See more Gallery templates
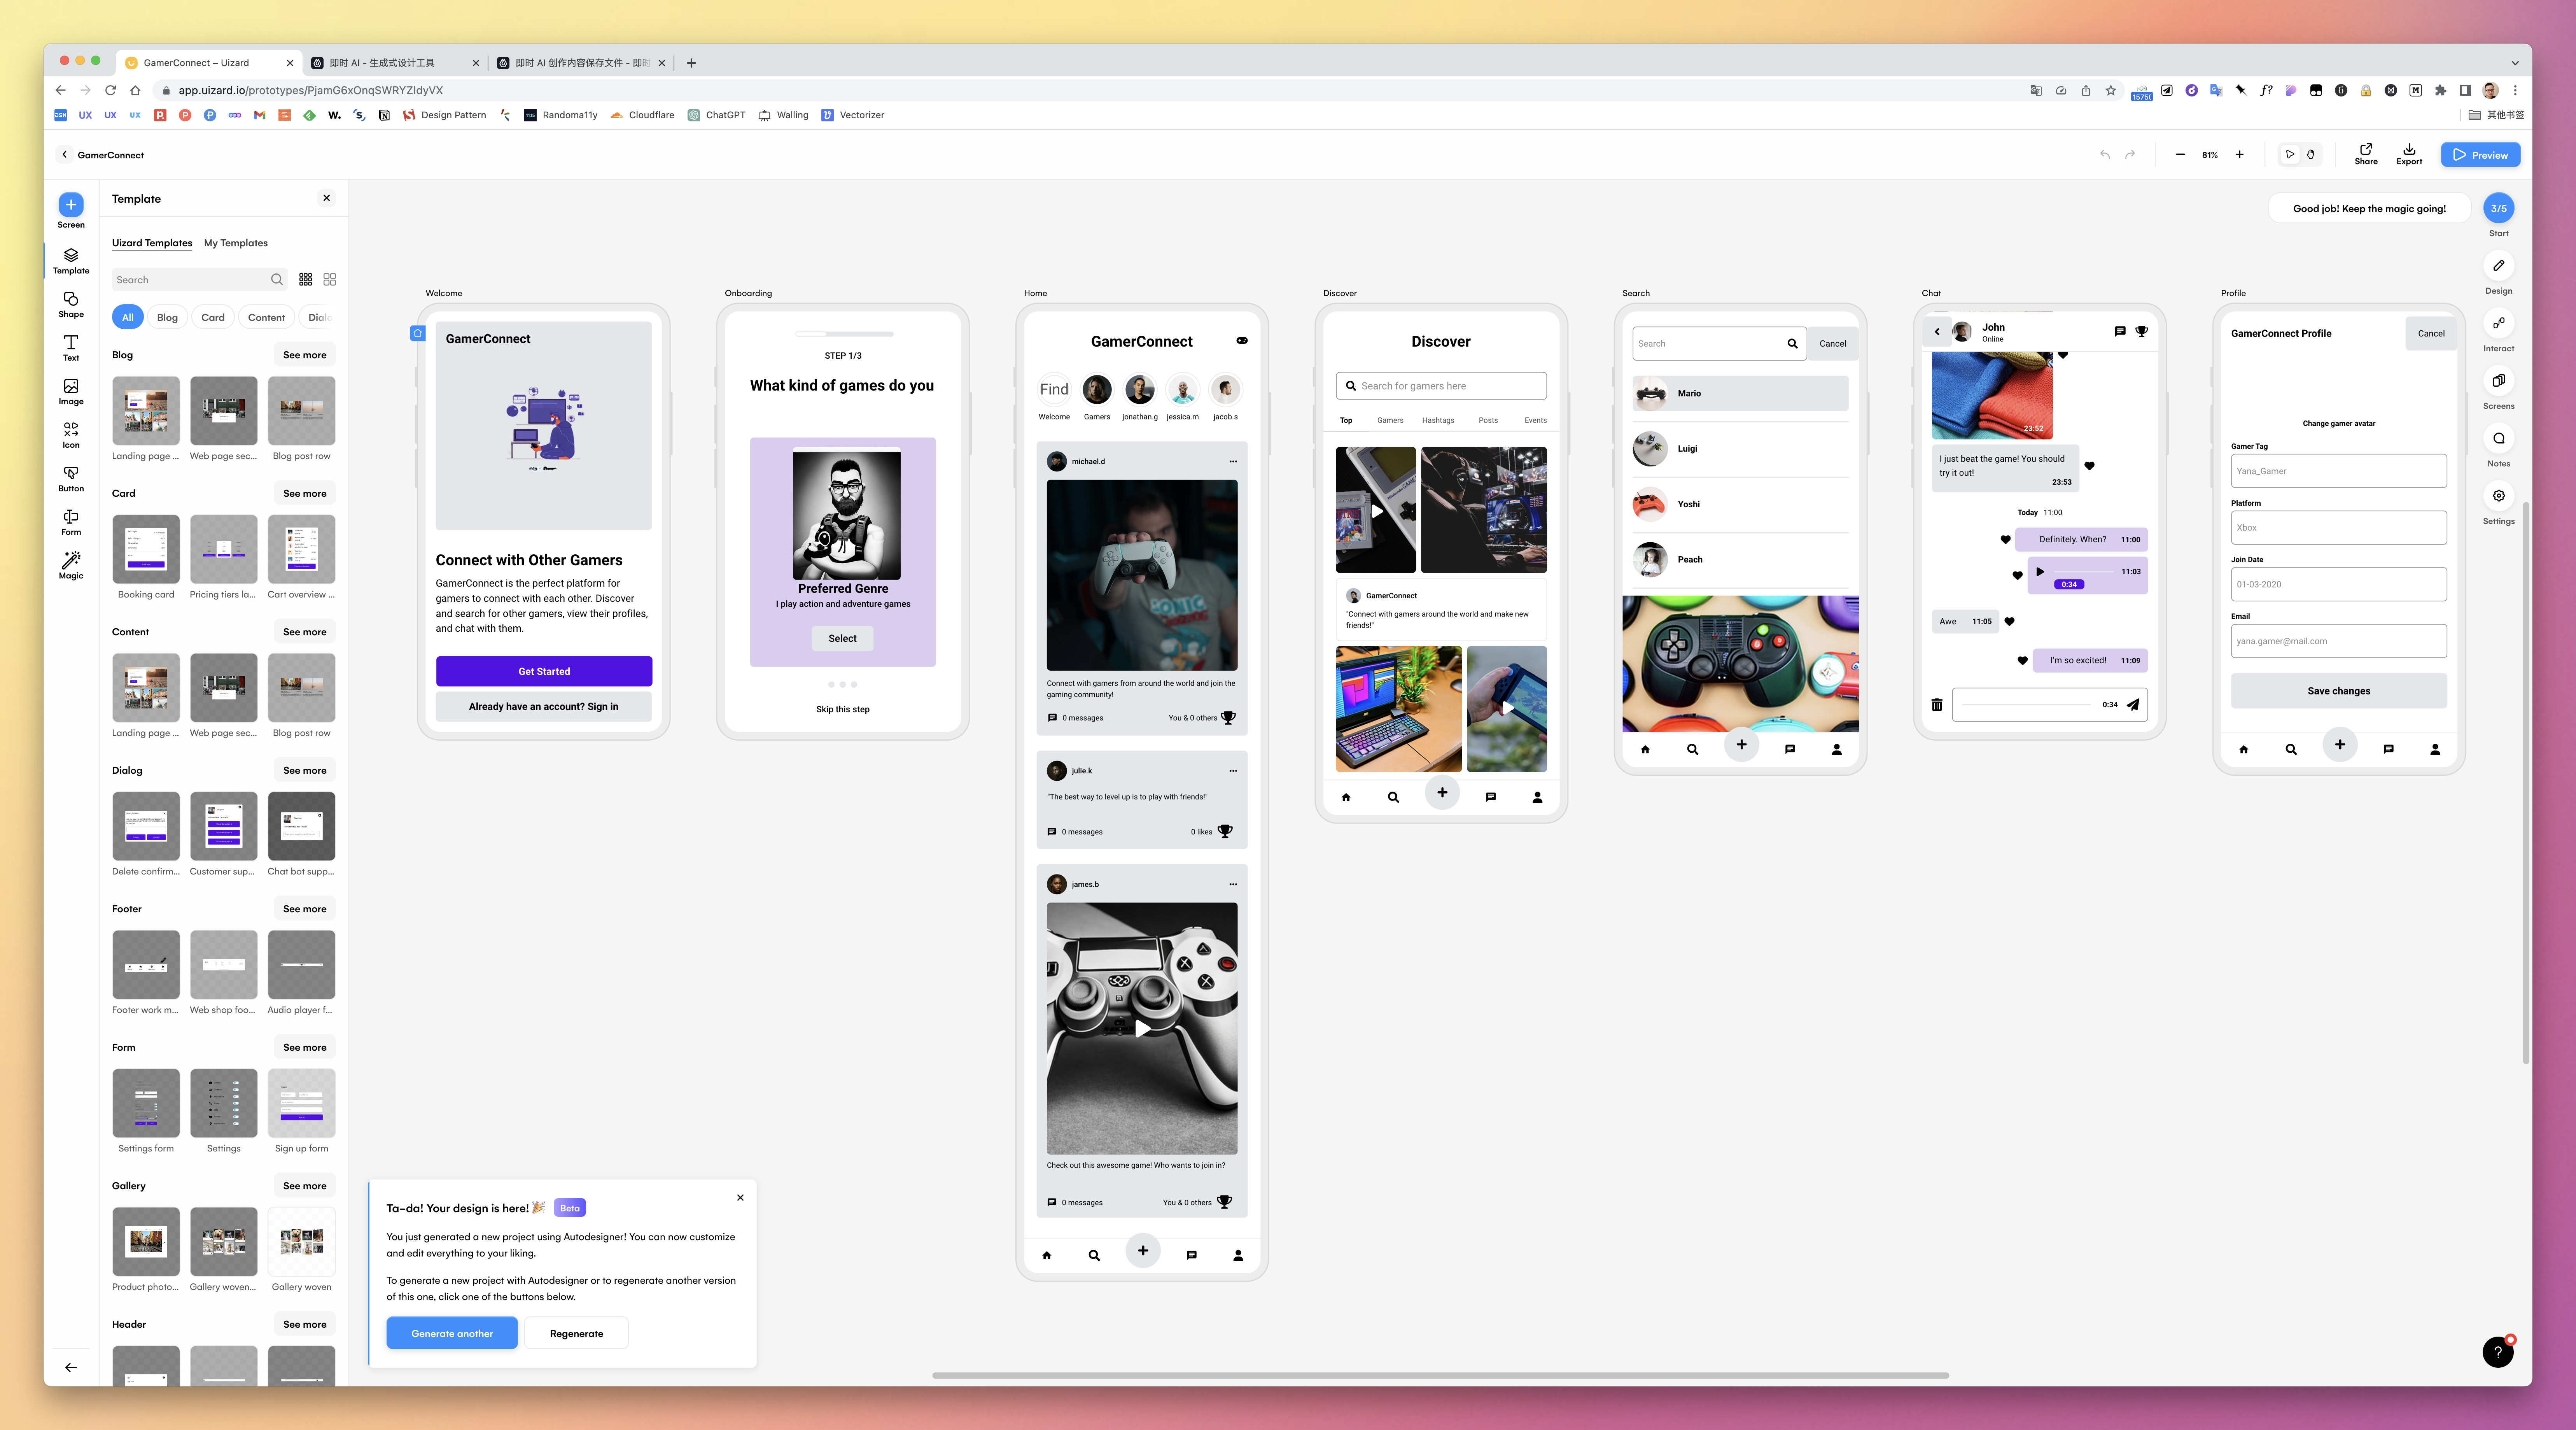 pyautogui.click(x=305, y=1186)
